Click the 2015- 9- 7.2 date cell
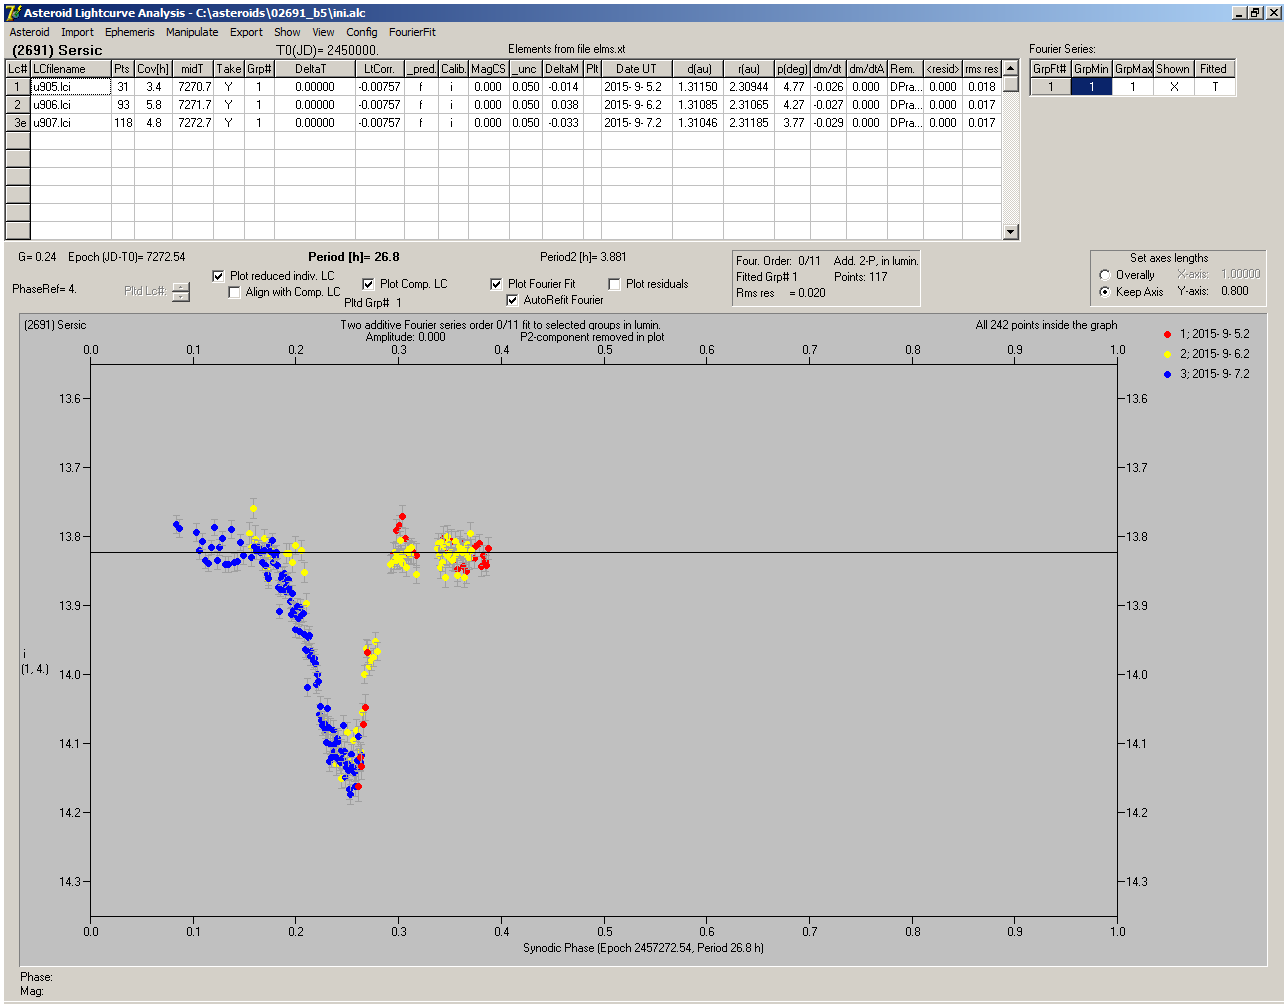This screenshot has height=1004, width=1288. pyautogui.click(x=637, y=123)
